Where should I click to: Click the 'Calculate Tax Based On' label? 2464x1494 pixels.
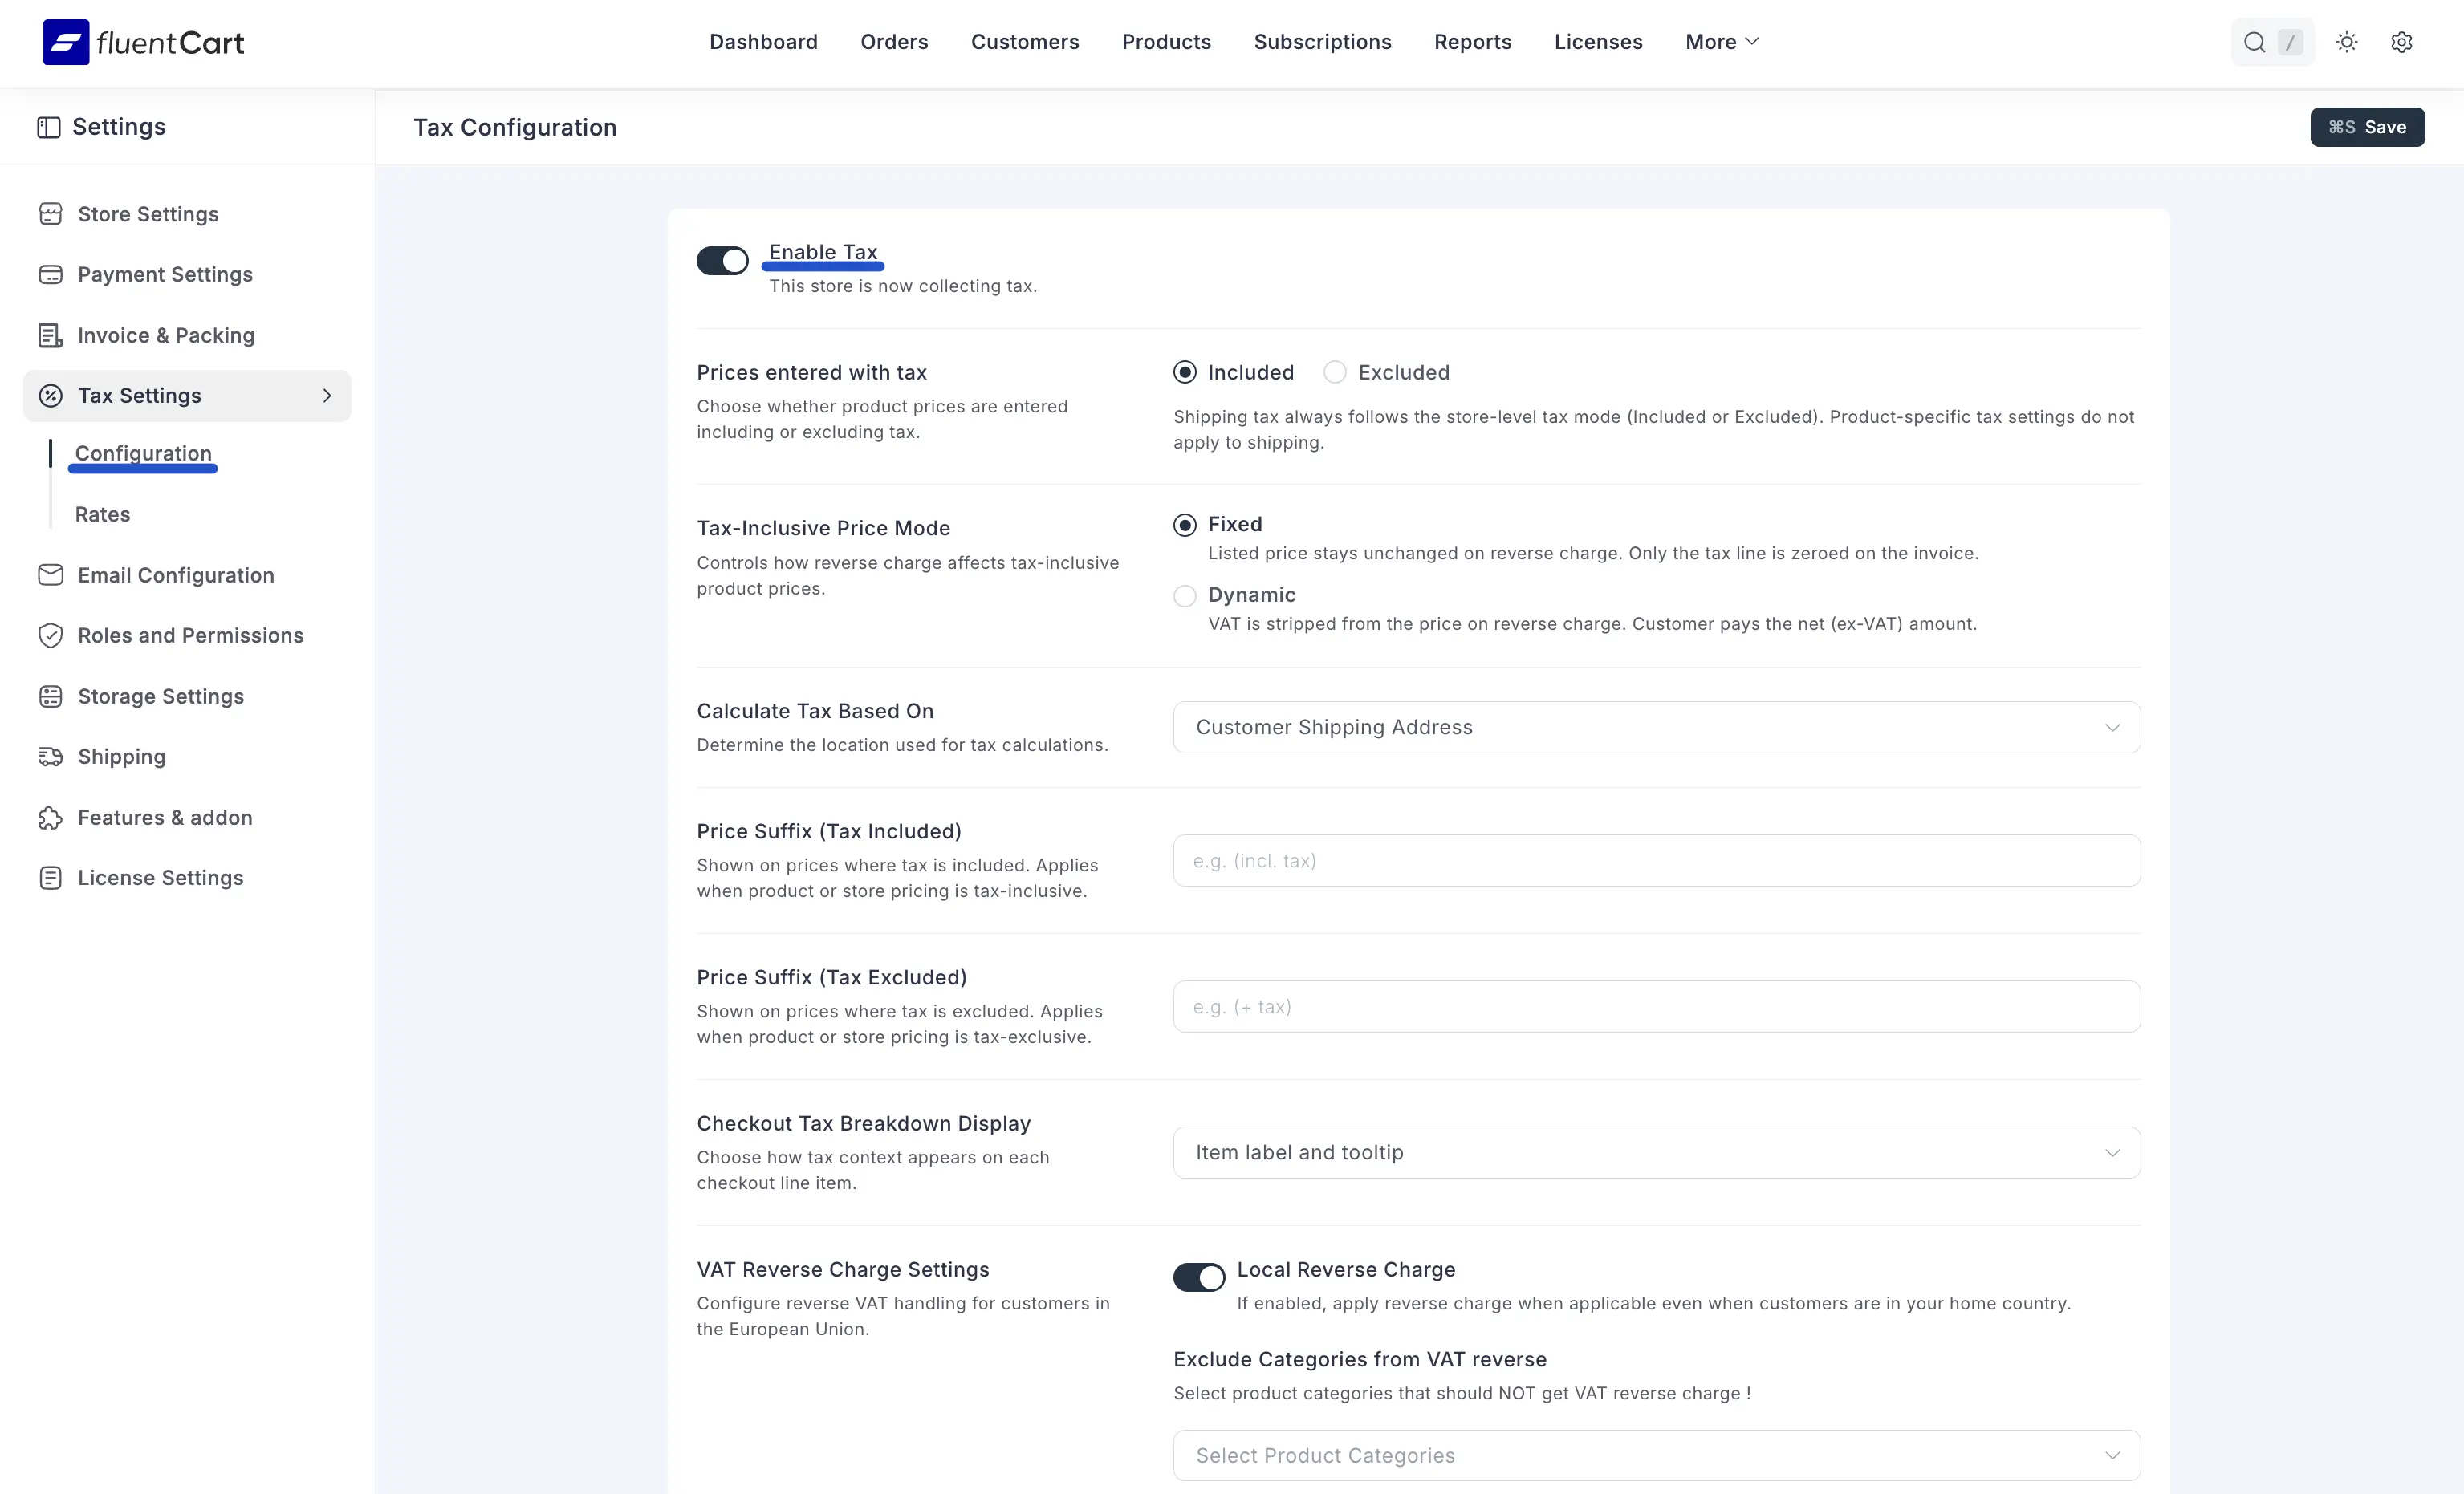tap(815, 711)
